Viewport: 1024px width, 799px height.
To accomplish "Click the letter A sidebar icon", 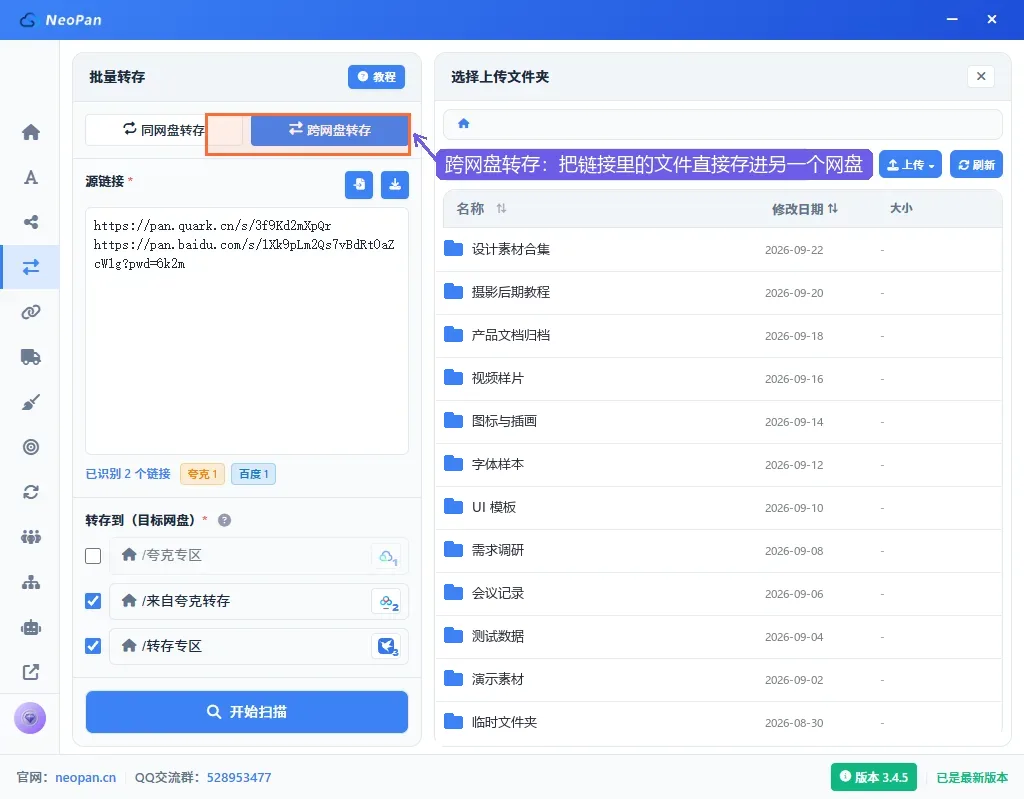I will click(31, 178).
